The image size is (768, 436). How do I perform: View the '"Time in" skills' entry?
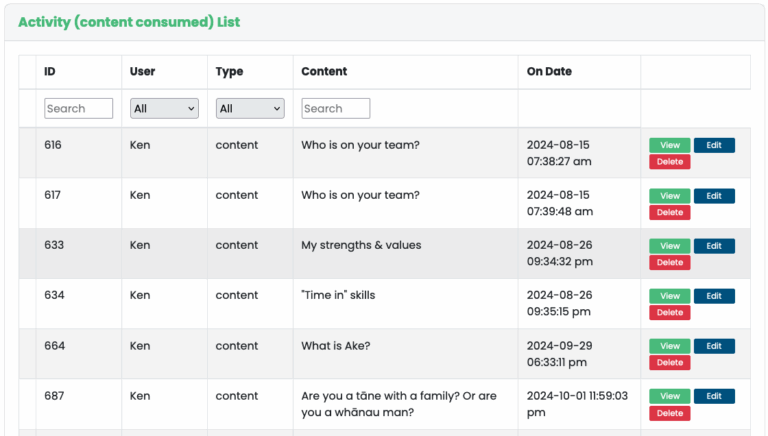click(670, 296)
